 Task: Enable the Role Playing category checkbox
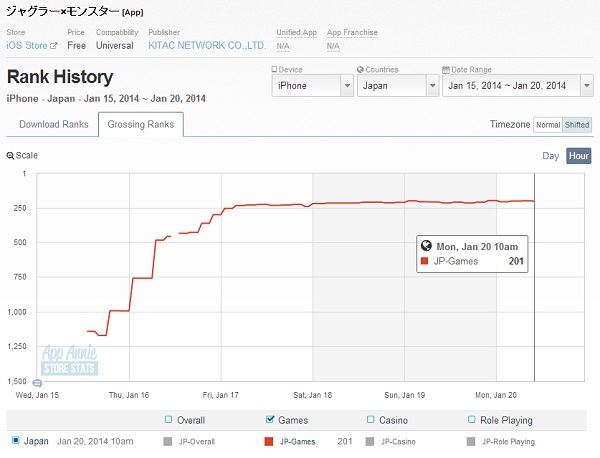click(472, 419)
